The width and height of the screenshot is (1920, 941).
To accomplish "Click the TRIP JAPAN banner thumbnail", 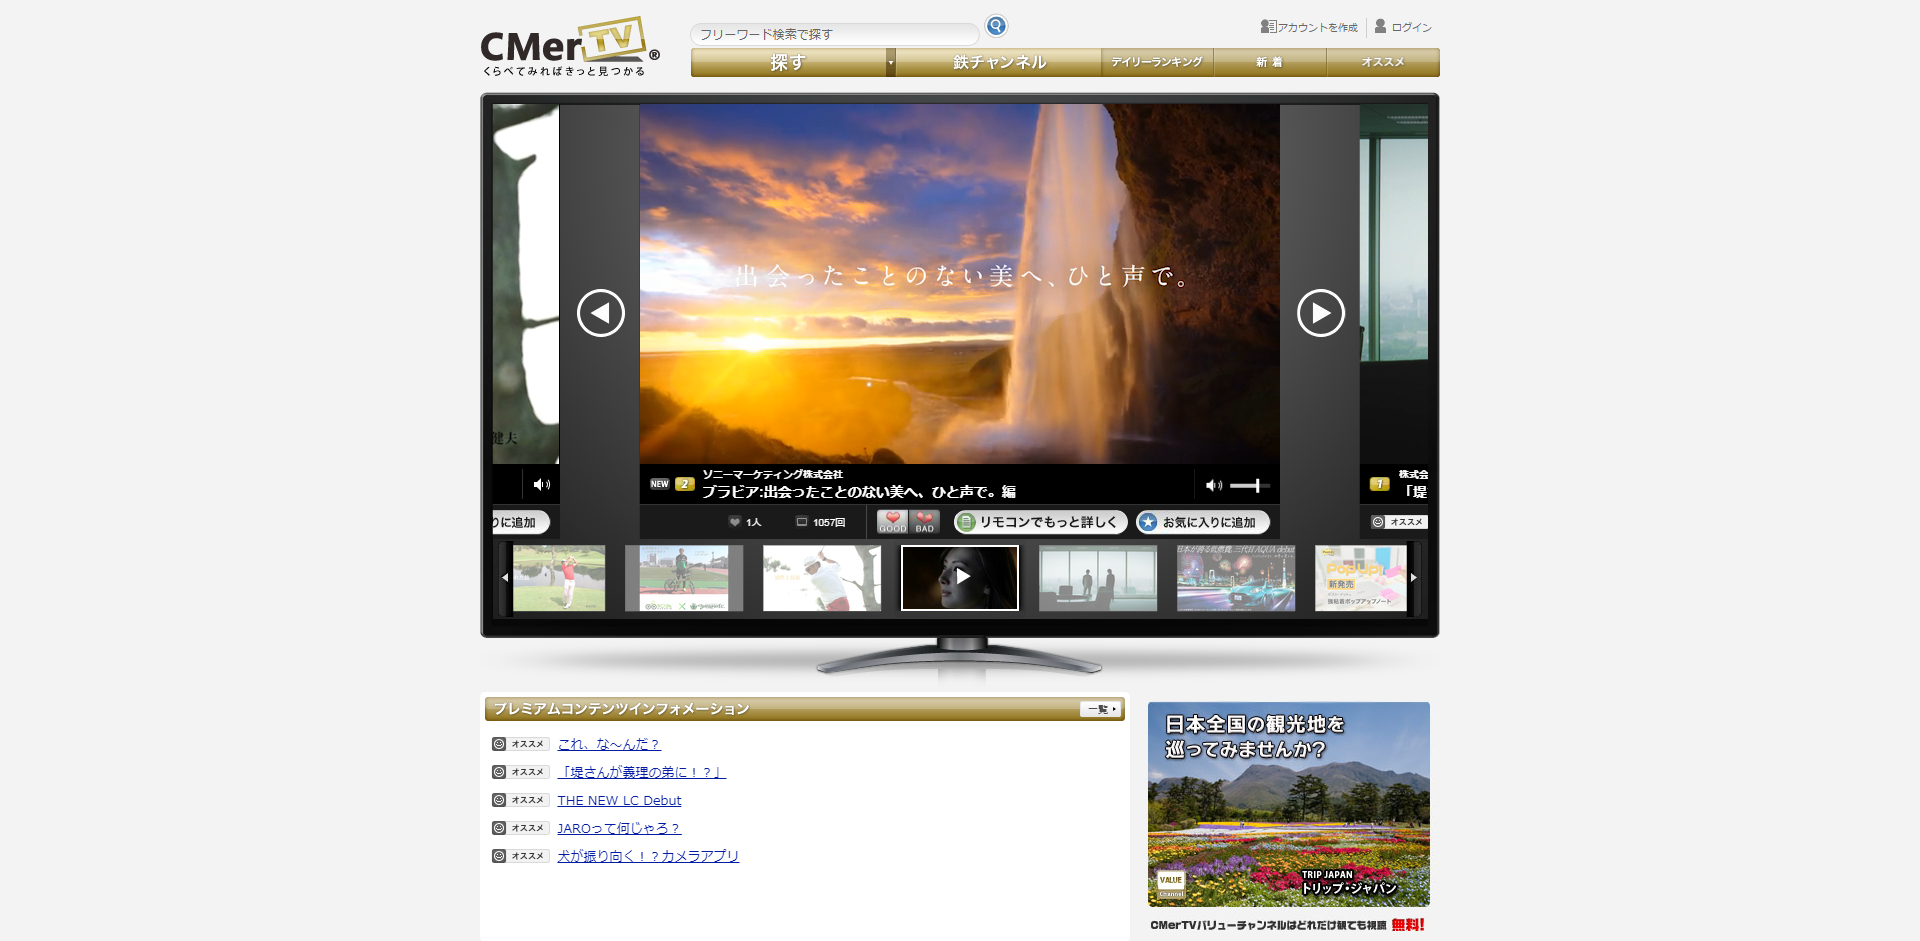I will (x=1289, y=804).
